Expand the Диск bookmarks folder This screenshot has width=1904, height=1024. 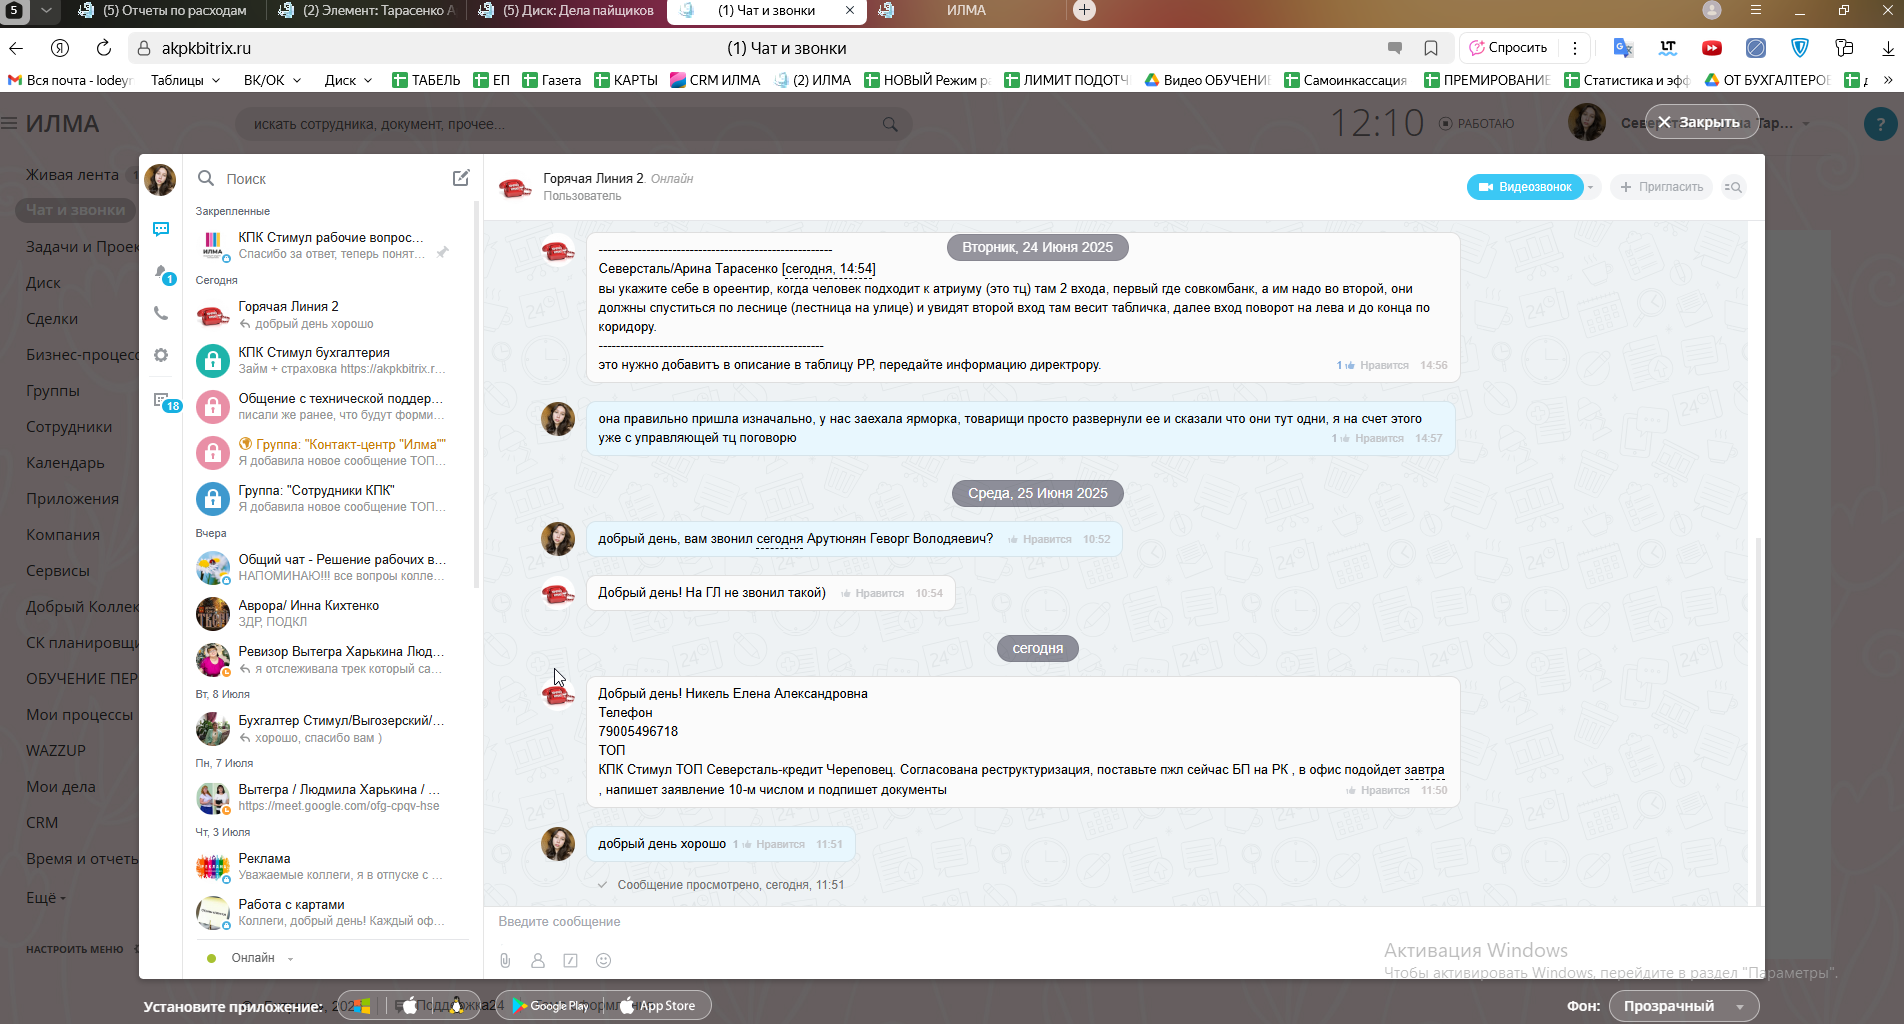click(348, 80)
